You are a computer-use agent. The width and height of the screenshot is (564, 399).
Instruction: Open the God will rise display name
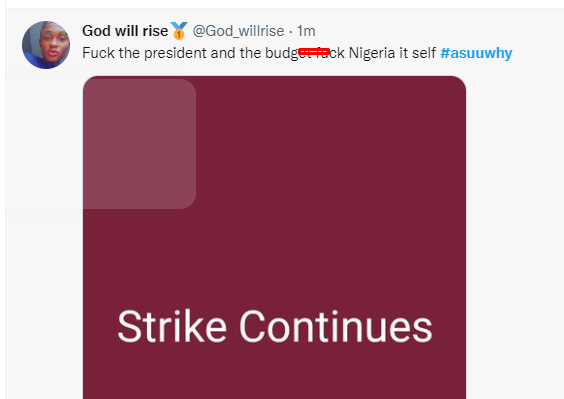coord(125,31)
